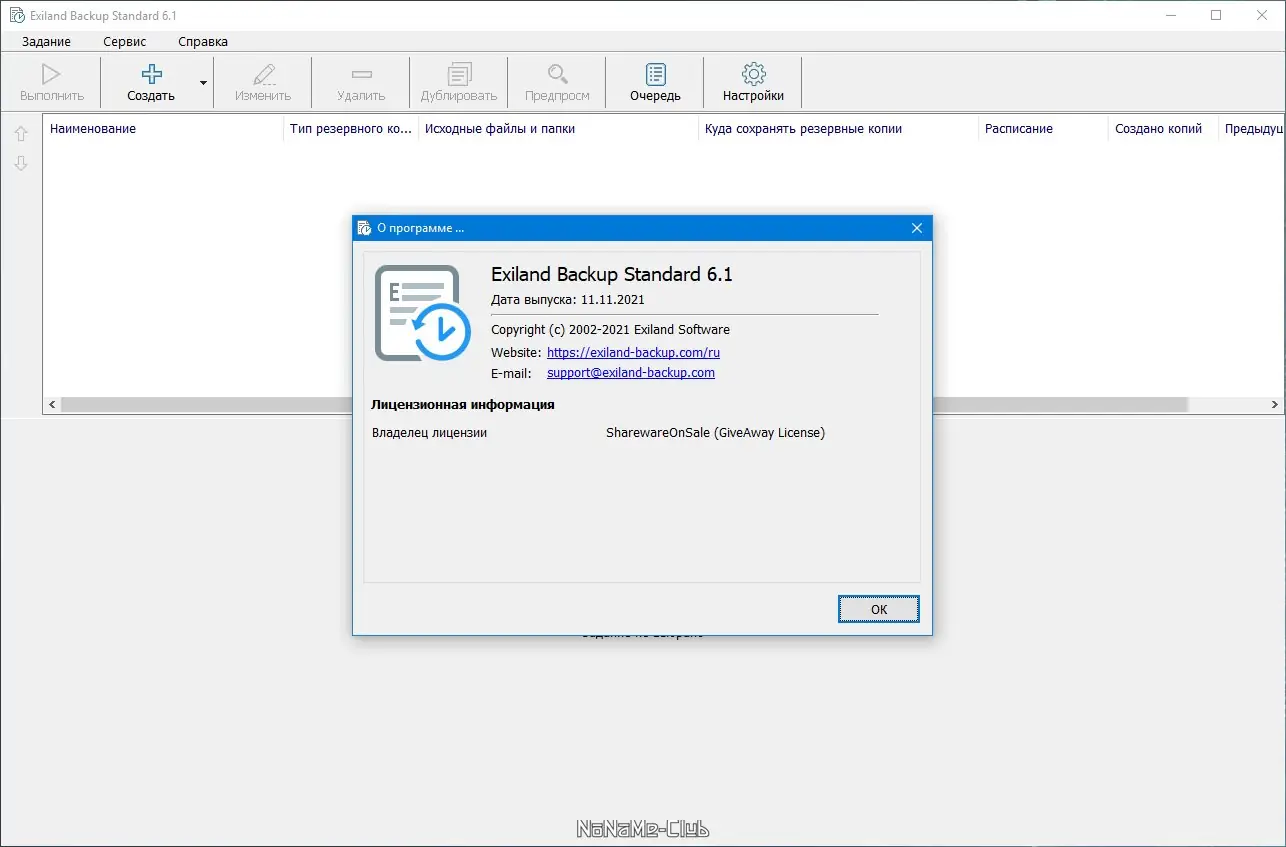Move the task up with the arrow

pyautogui.click(x=21, y=134)
